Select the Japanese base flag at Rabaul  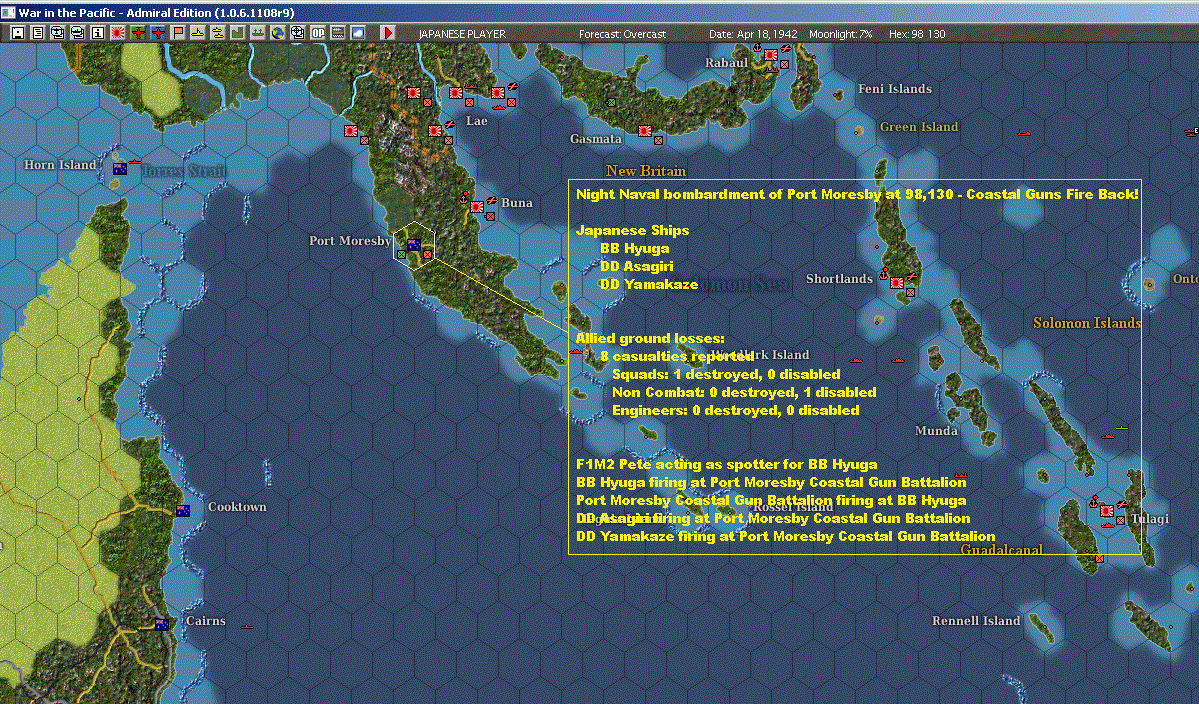pos(771,55)
